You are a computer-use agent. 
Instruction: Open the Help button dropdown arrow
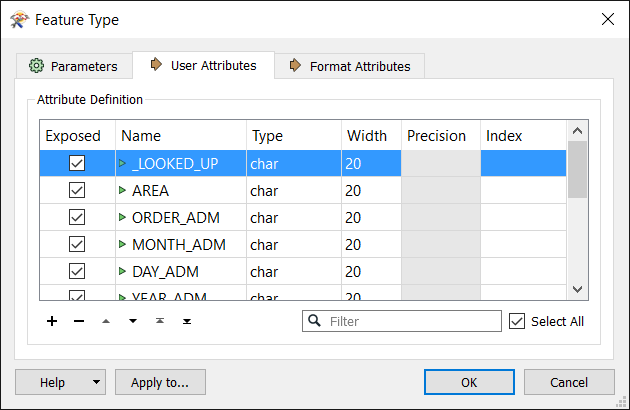[96, 382]
